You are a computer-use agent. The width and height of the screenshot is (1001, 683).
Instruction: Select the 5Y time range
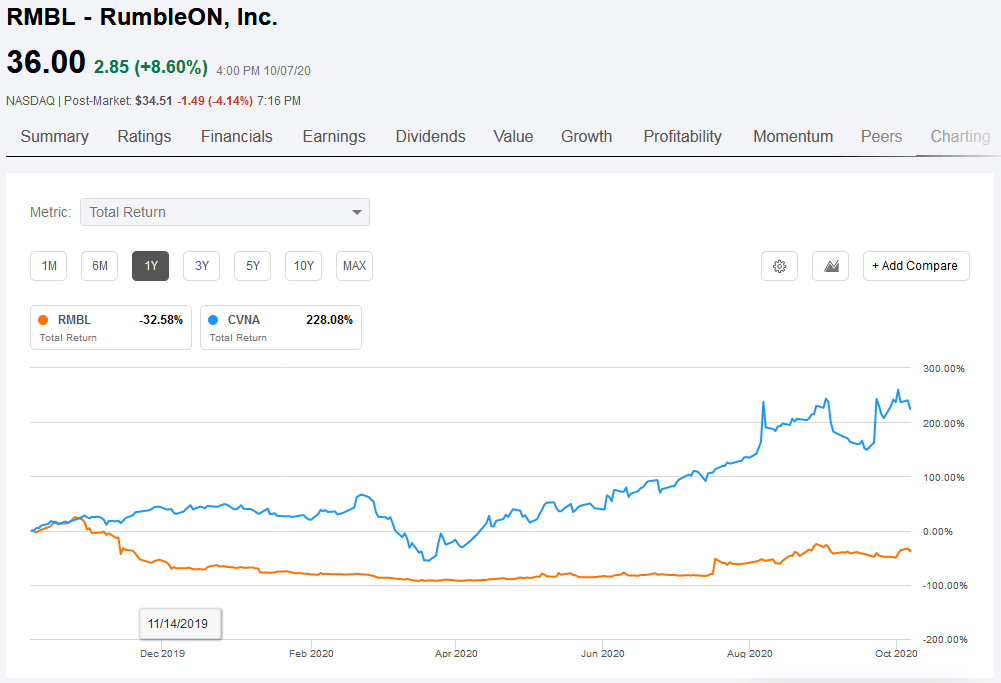[253, 266]
